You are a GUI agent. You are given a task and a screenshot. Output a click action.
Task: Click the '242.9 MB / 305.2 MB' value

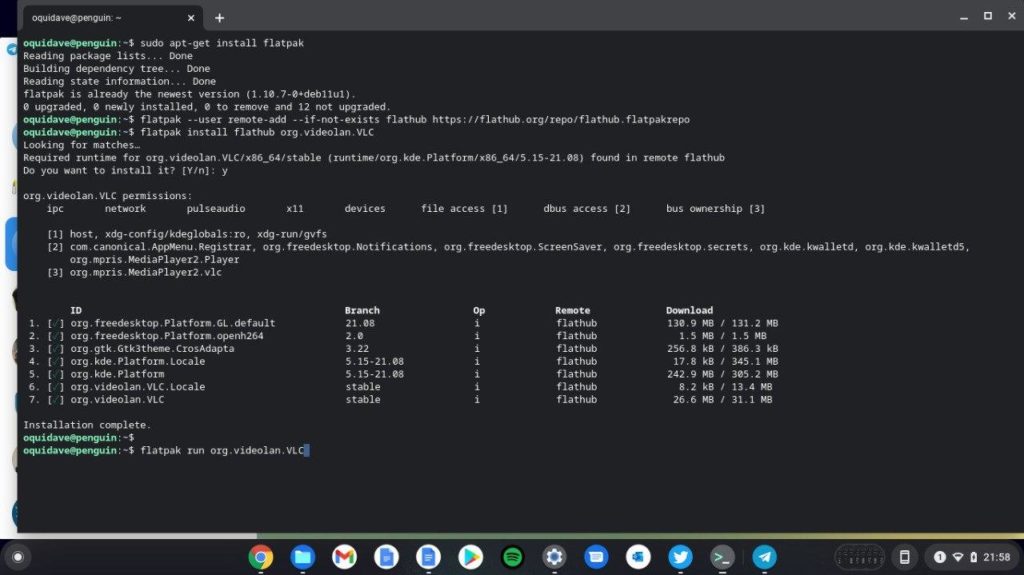722,374
